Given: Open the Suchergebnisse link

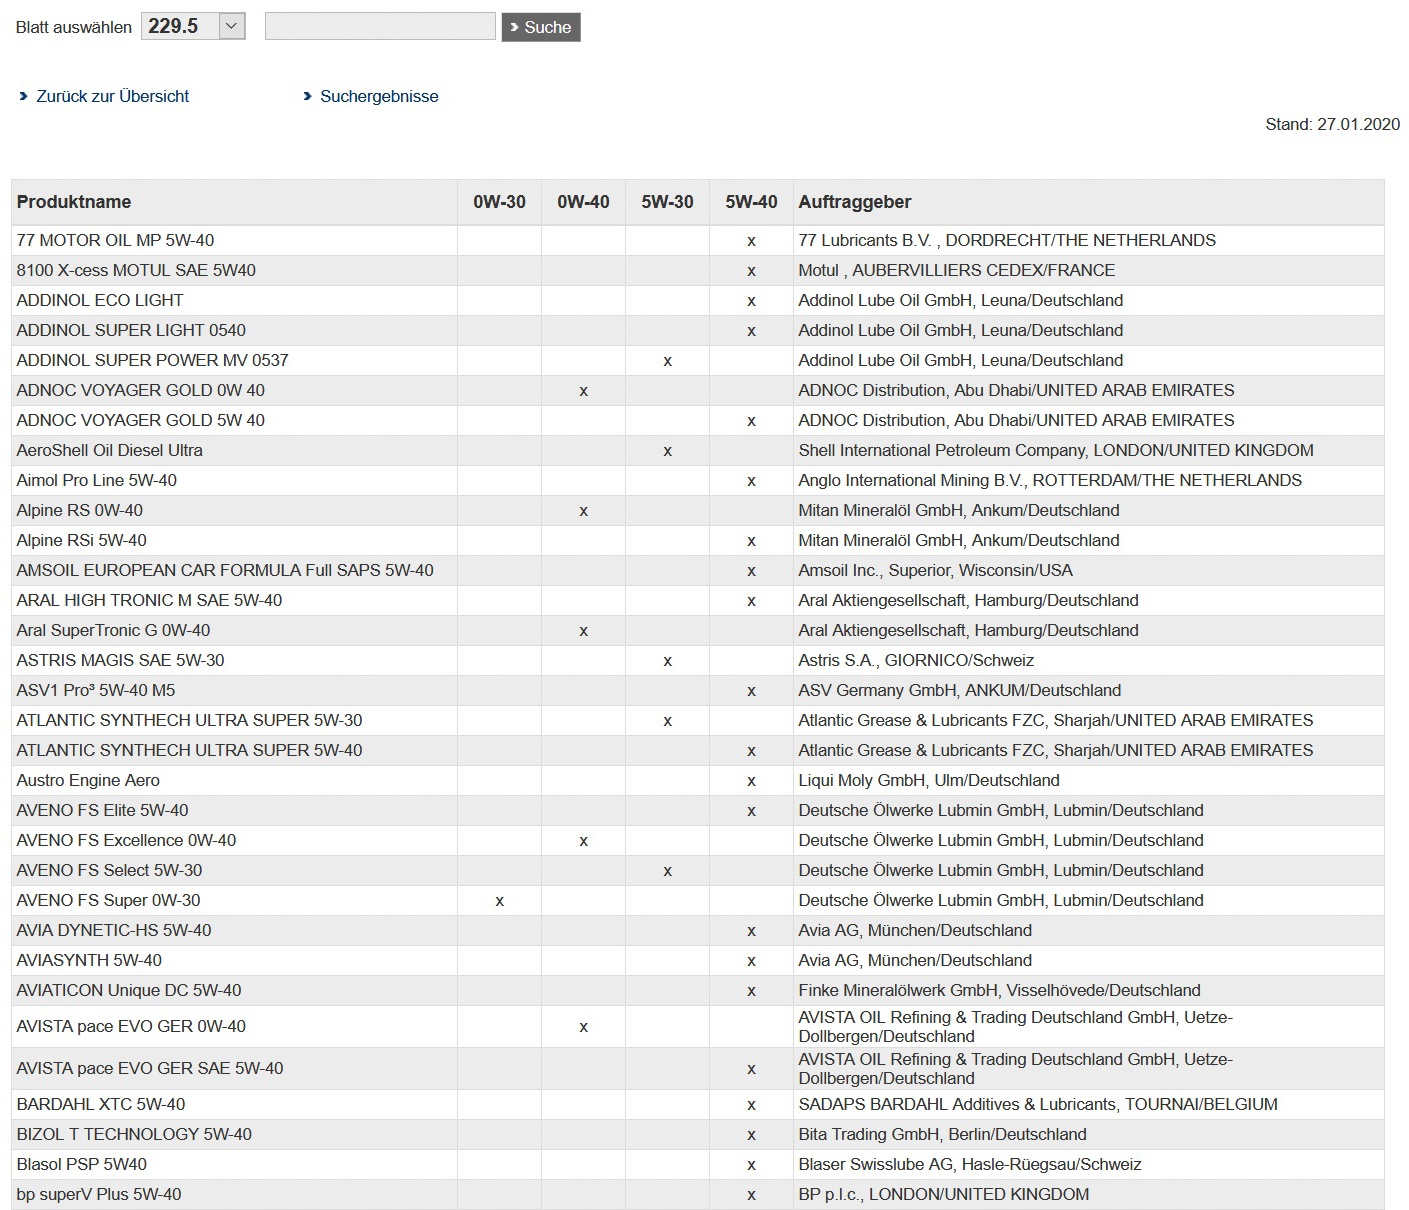Looking at the screenshot, I should pos(379,97).
